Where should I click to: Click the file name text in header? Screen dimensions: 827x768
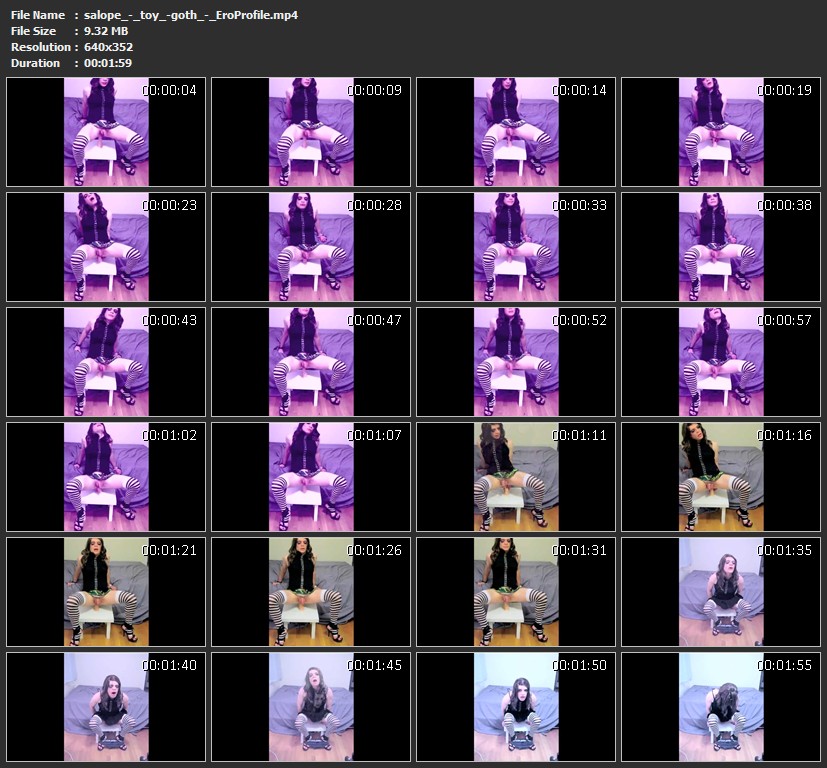pos(190,15)
